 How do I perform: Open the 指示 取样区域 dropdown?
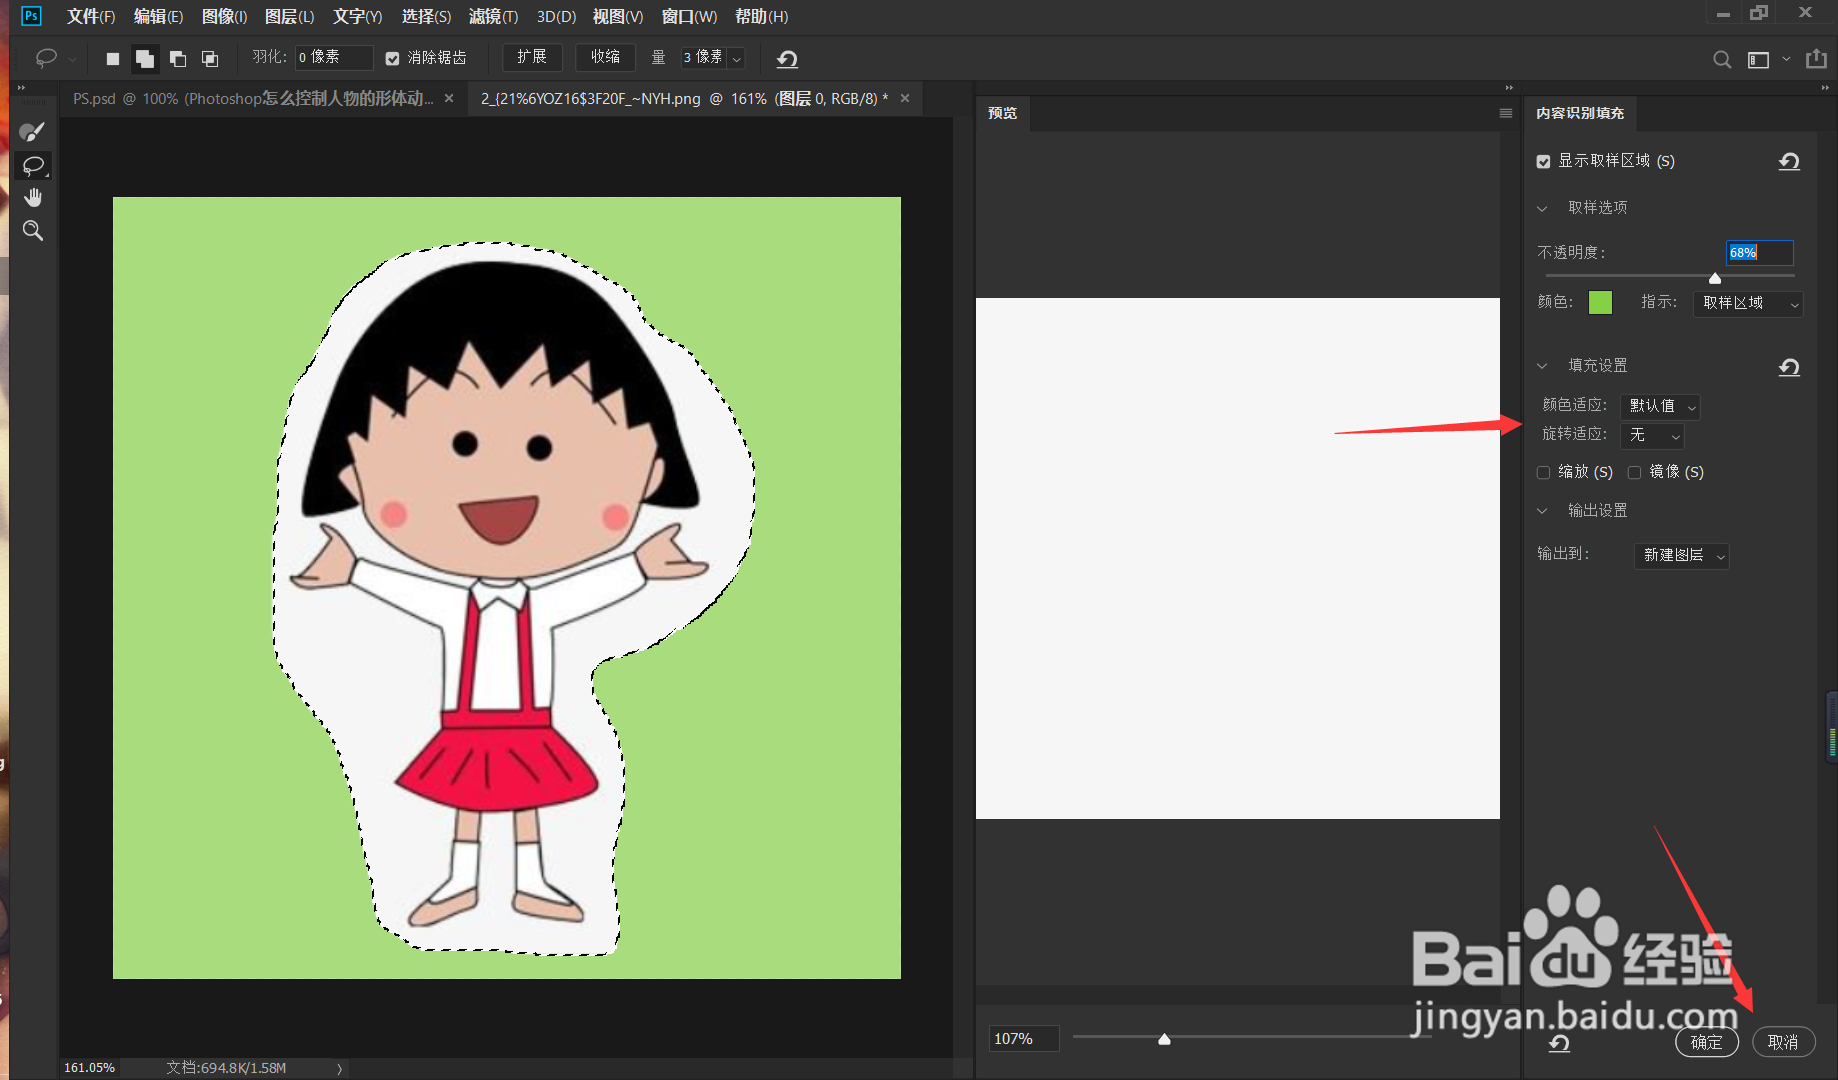tap(1747, 303)
